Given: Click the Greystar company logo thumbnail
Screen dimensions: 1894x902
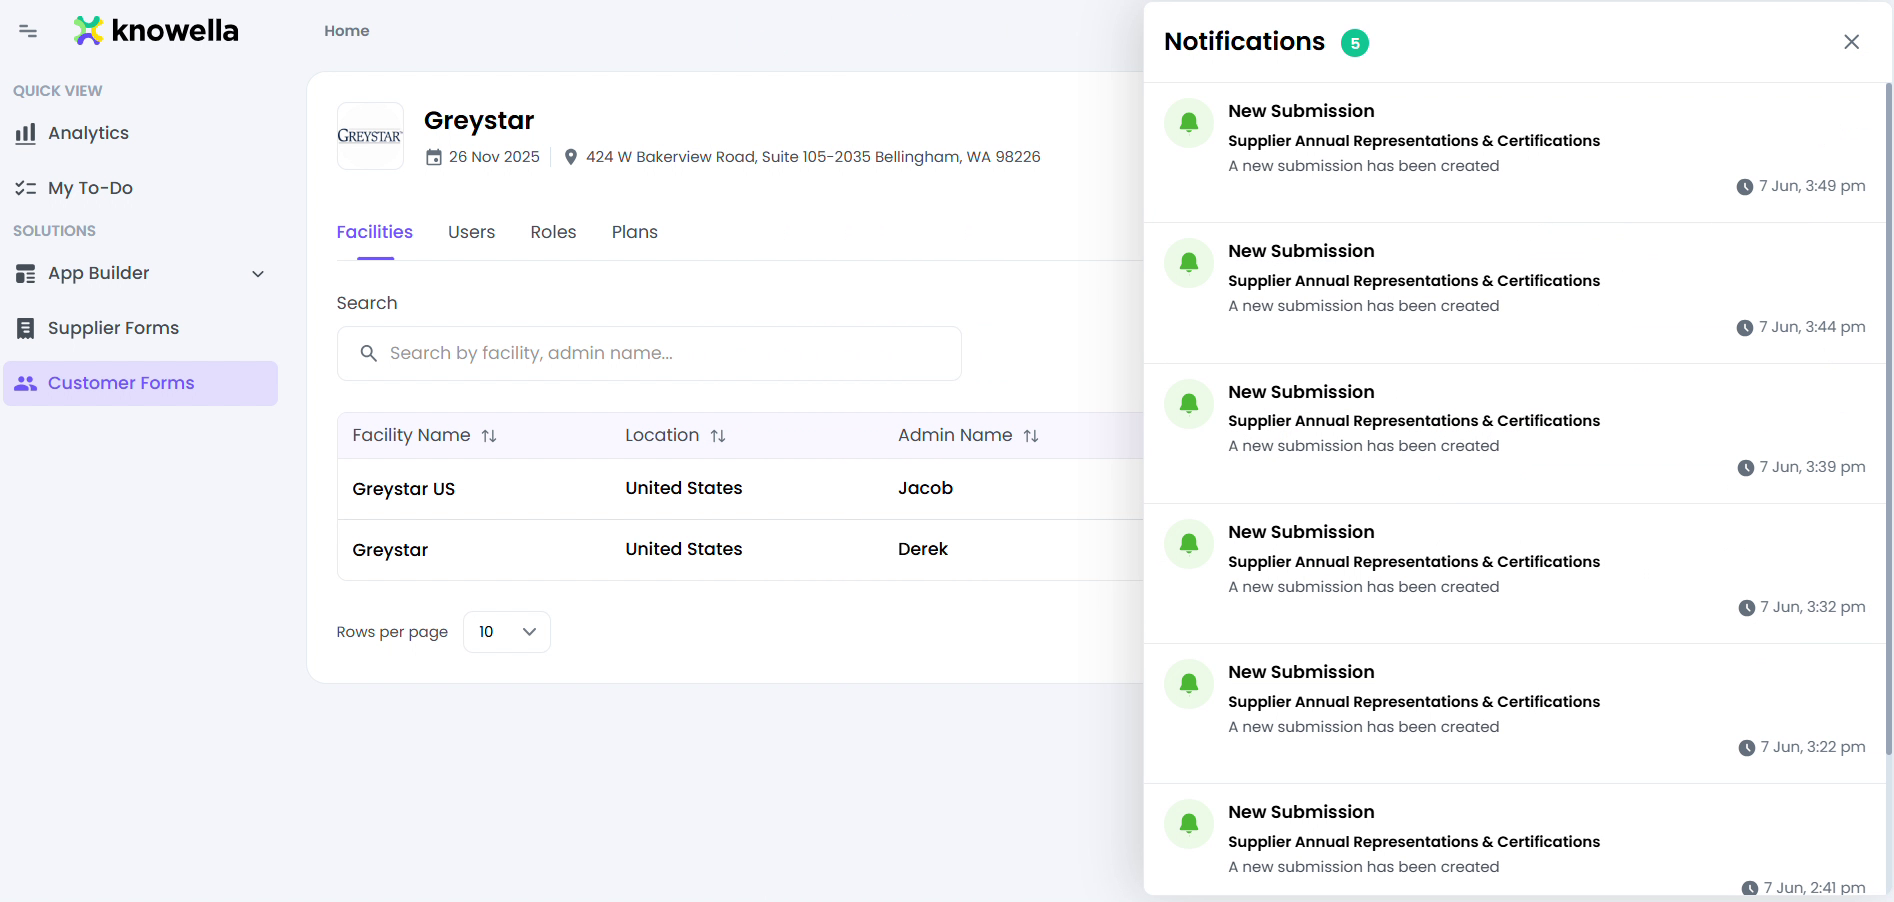Looking at the screenshot, I should point(370,136).
